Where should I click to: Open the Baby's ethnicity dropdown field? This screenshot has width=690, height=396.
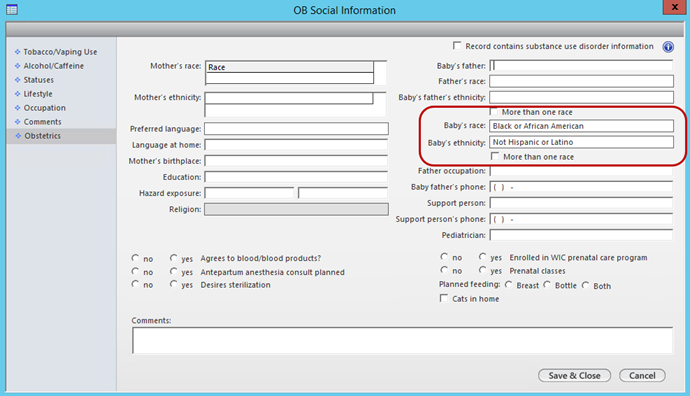[x=581, y=142]
